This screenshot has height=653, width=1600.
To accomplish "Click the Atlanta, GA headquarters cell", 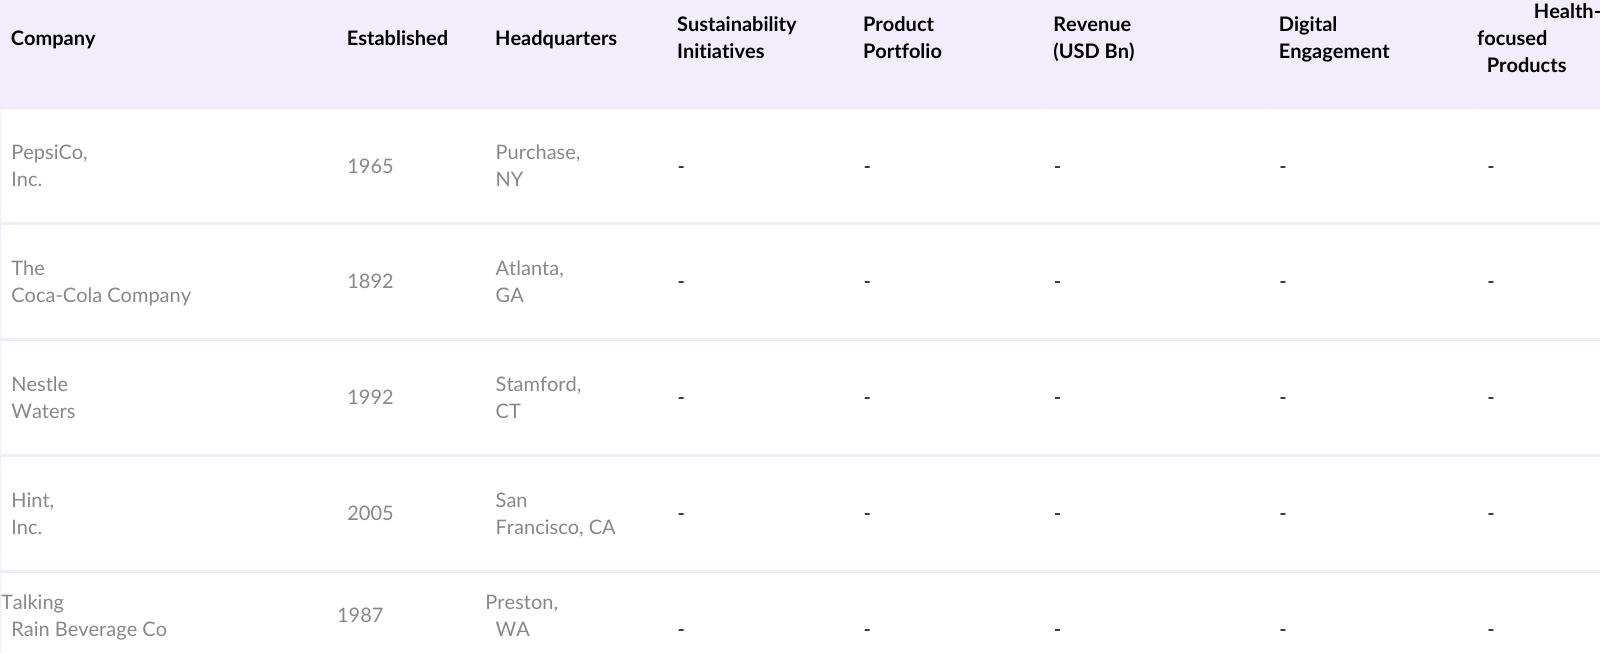I will [x=529, y=282].
